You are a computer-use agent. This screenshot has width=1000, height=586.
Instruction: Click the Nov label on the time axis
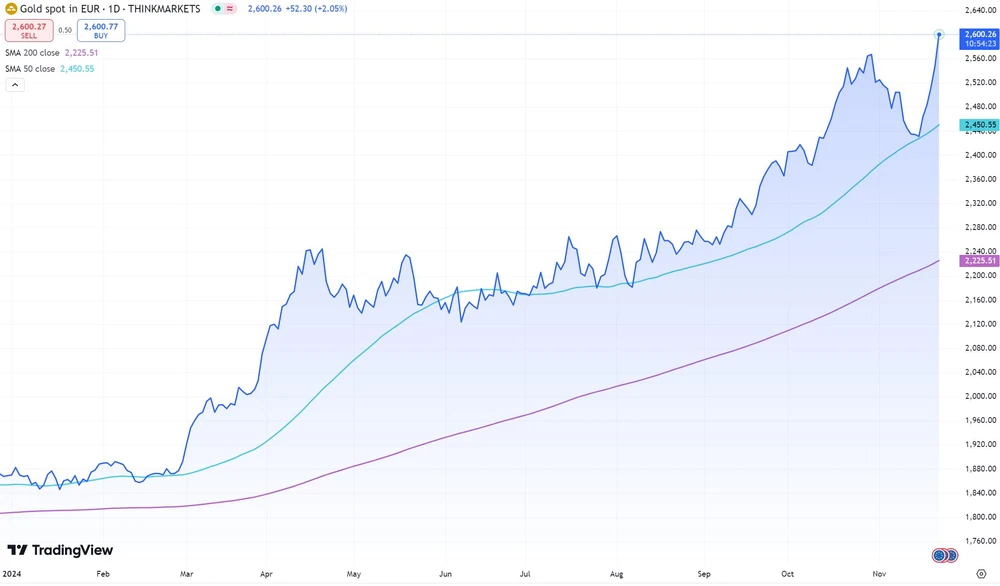pos(878,574)
